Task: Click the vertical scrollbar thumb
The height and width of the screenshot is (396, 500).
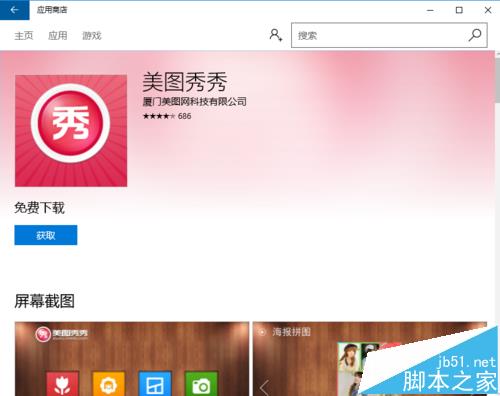Action: pos(498,80)
